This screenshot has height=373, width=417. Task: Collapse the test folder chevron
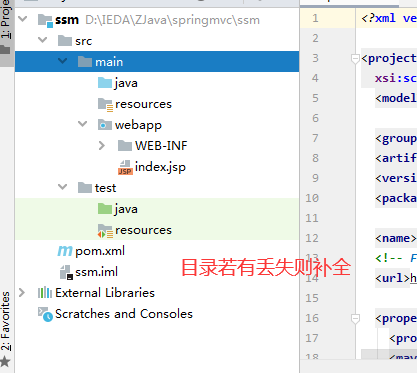pos(63,187)
